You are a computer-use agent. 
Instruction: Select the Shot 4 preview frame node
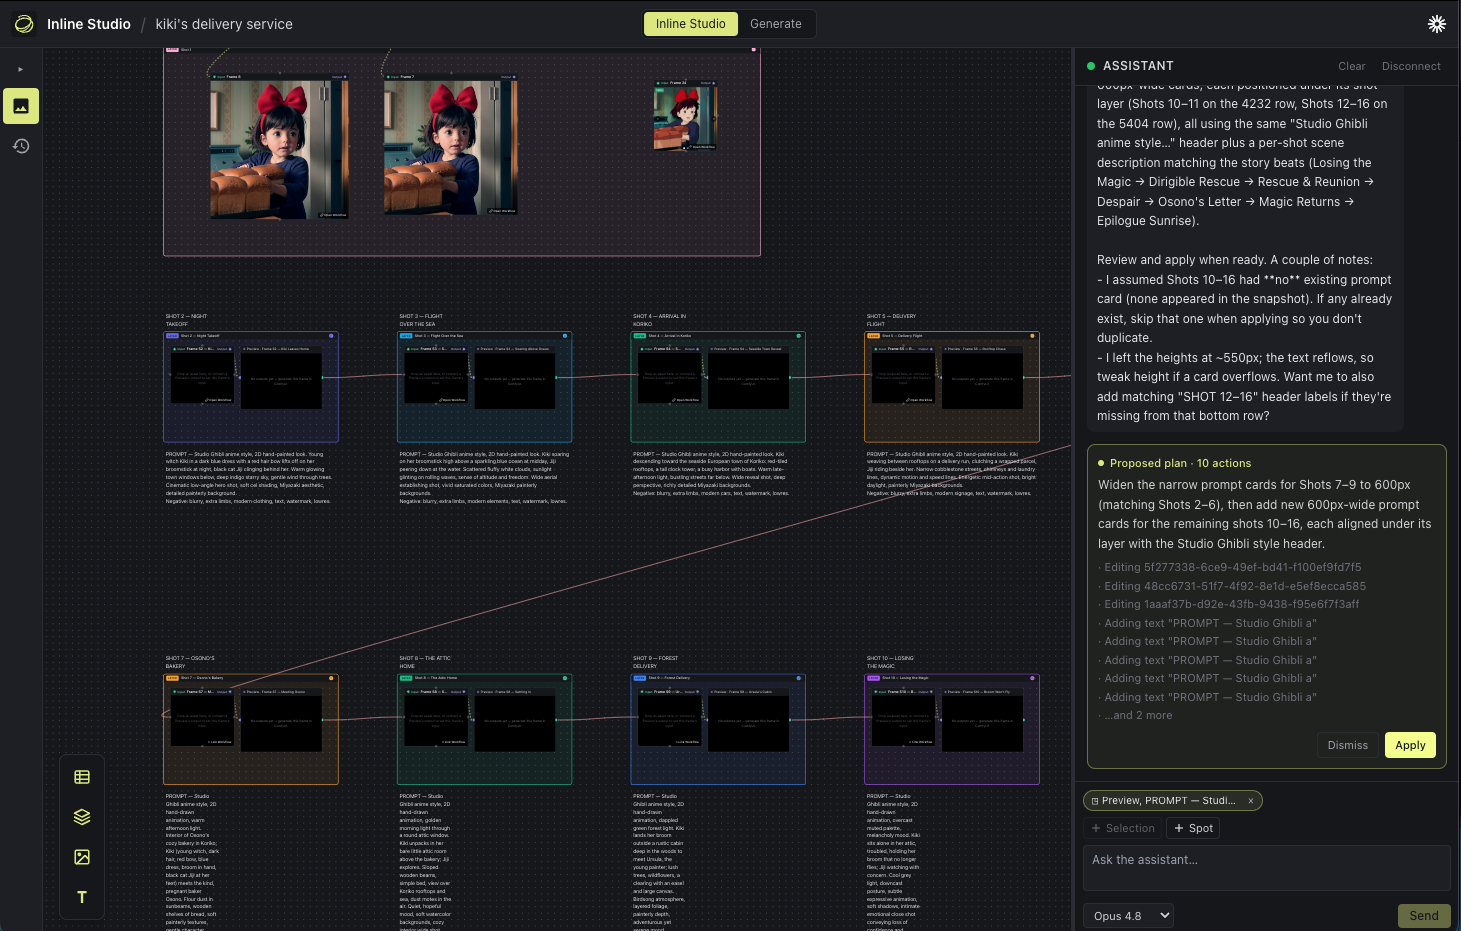748,378
